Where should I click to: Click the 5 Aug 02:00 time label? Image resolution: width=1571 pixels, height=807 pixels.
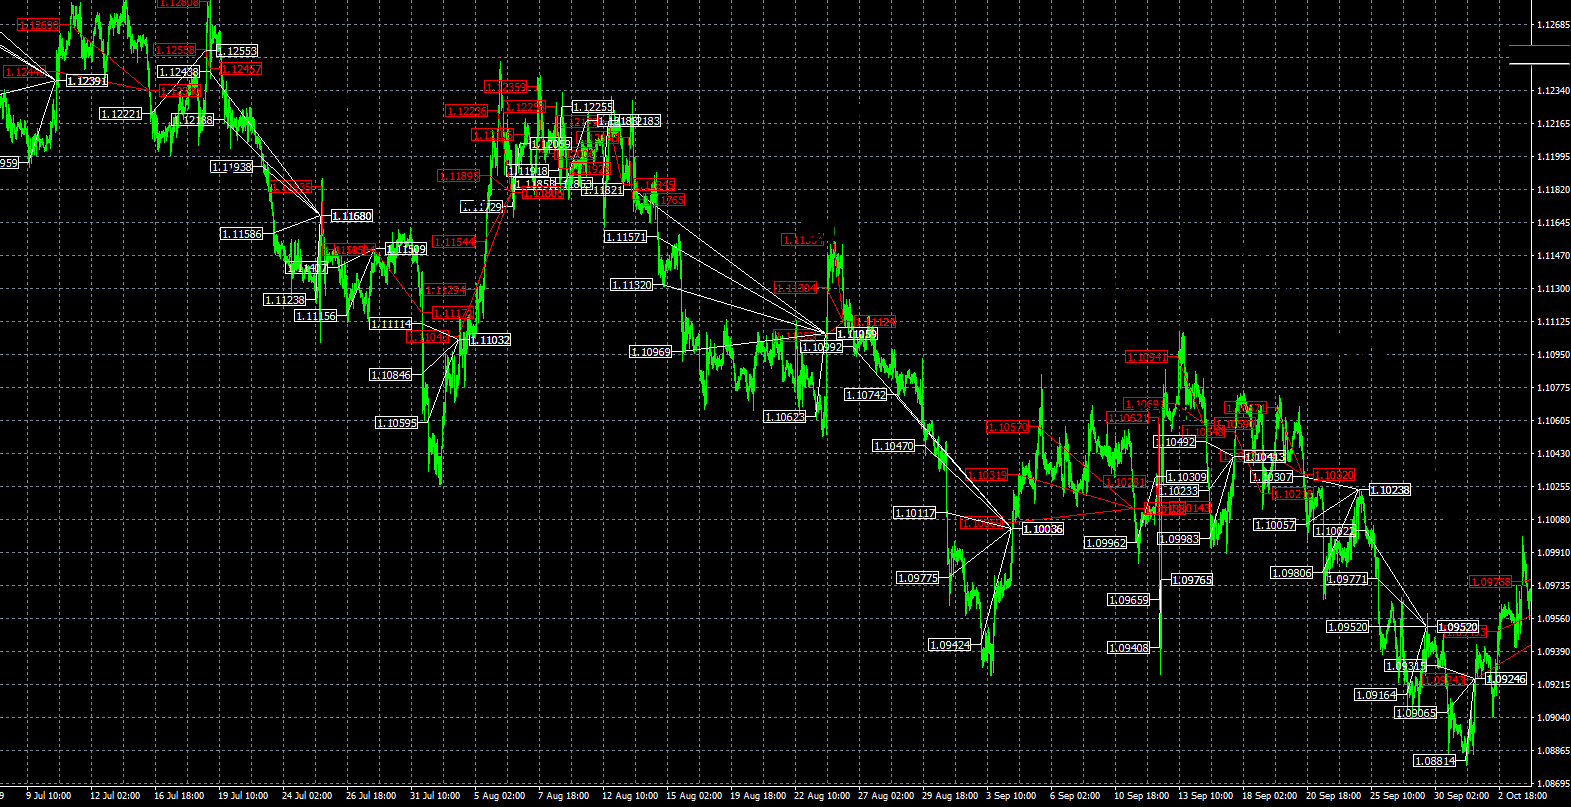(x=499, y=796)
